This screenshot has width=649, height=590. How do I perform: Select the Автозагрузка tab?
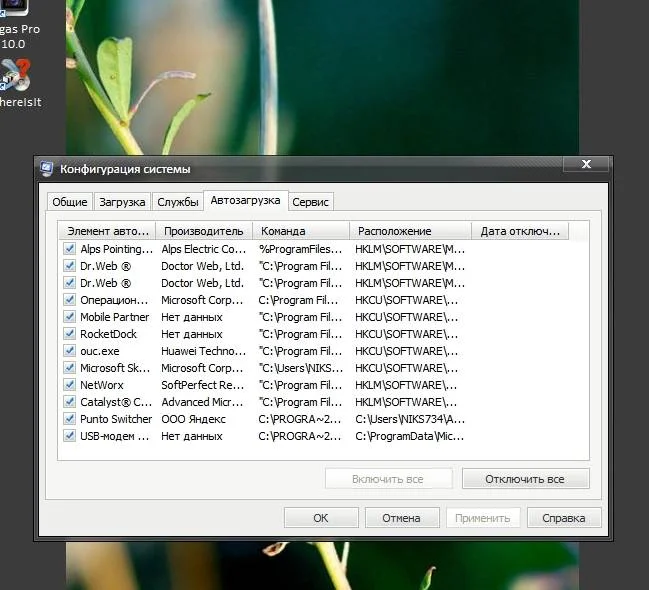245,201
